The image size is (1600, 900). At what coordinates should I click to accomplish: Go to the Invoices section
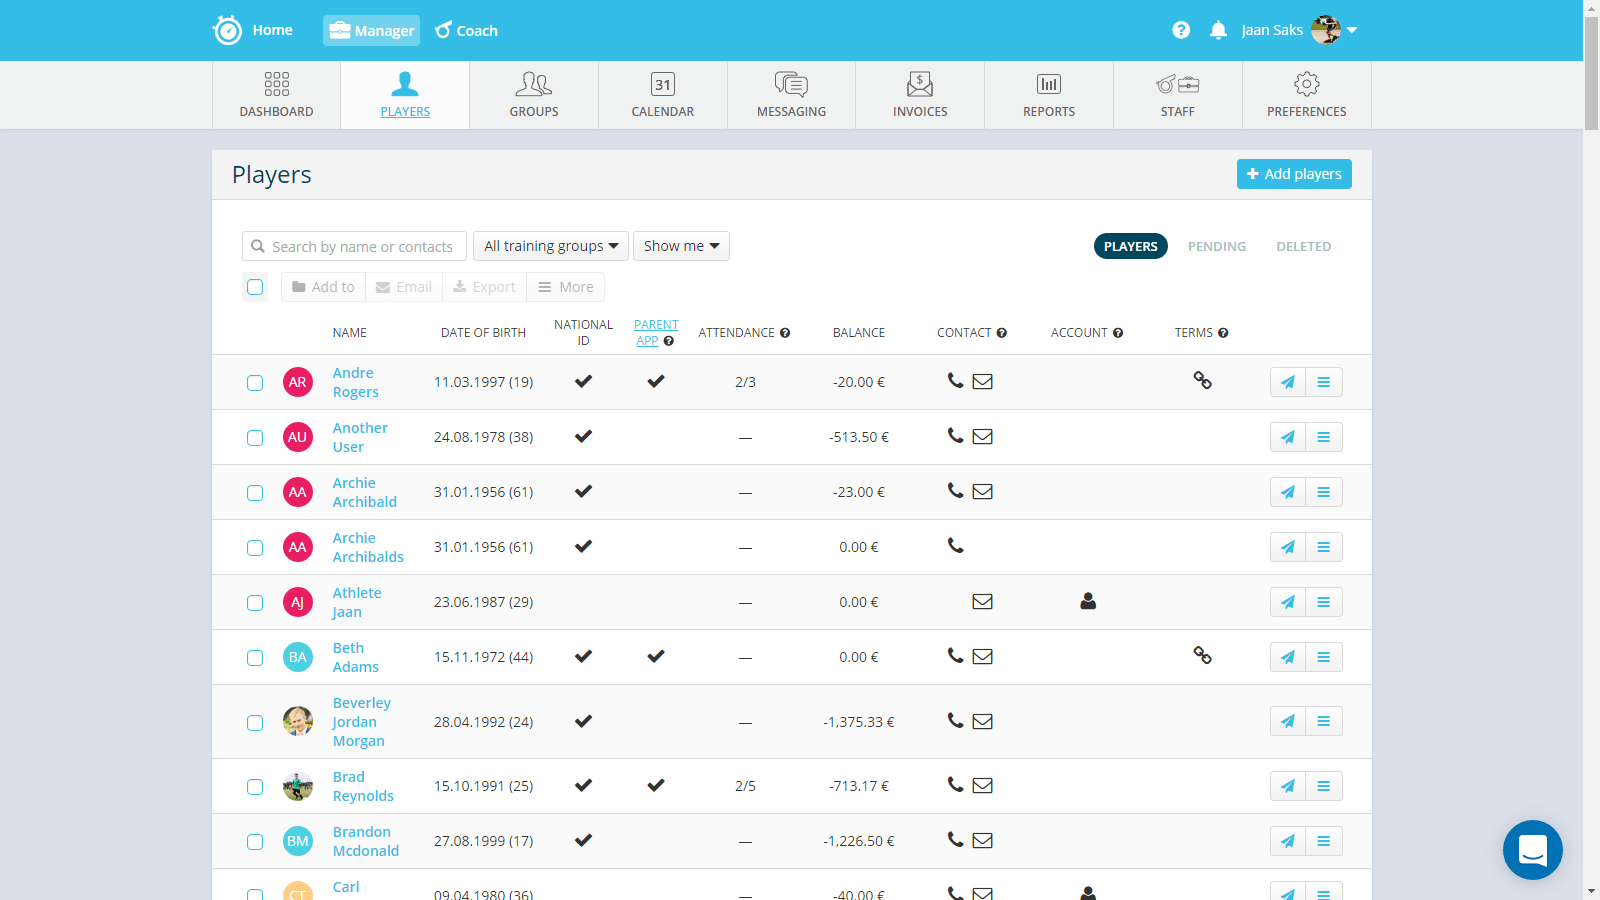(x=920, y=95)
